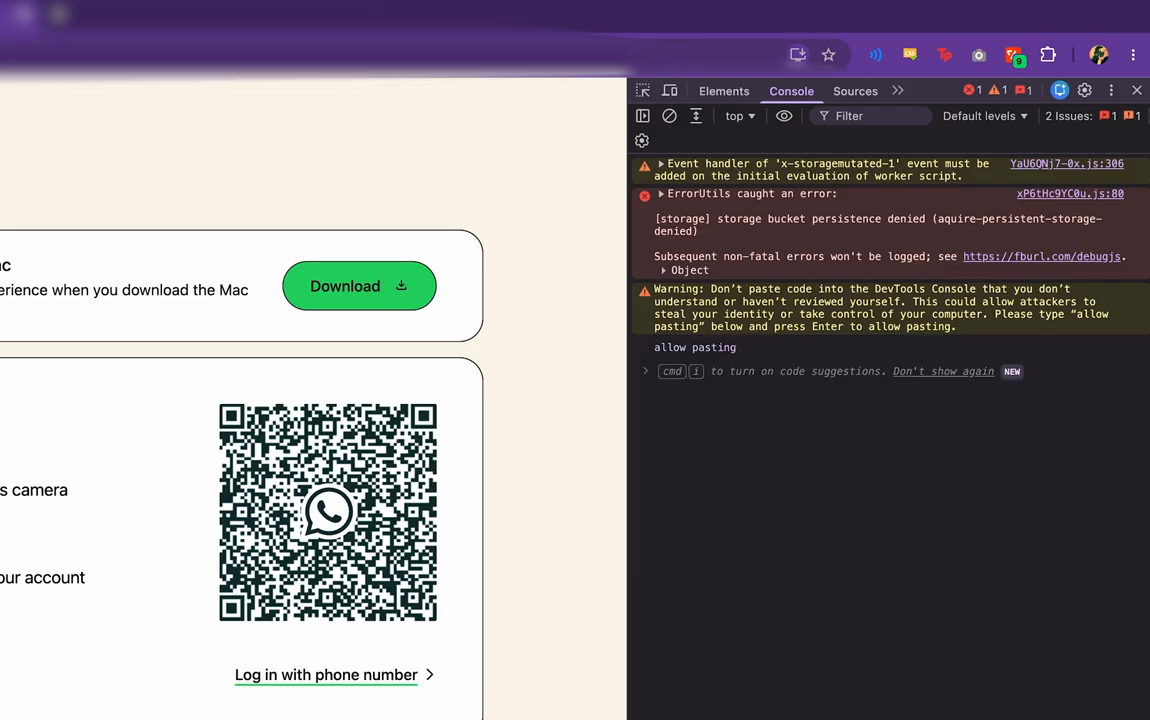The image size is (1150, 720).
Task: Toggle the device toolbar icon
Action: [670, 90]
